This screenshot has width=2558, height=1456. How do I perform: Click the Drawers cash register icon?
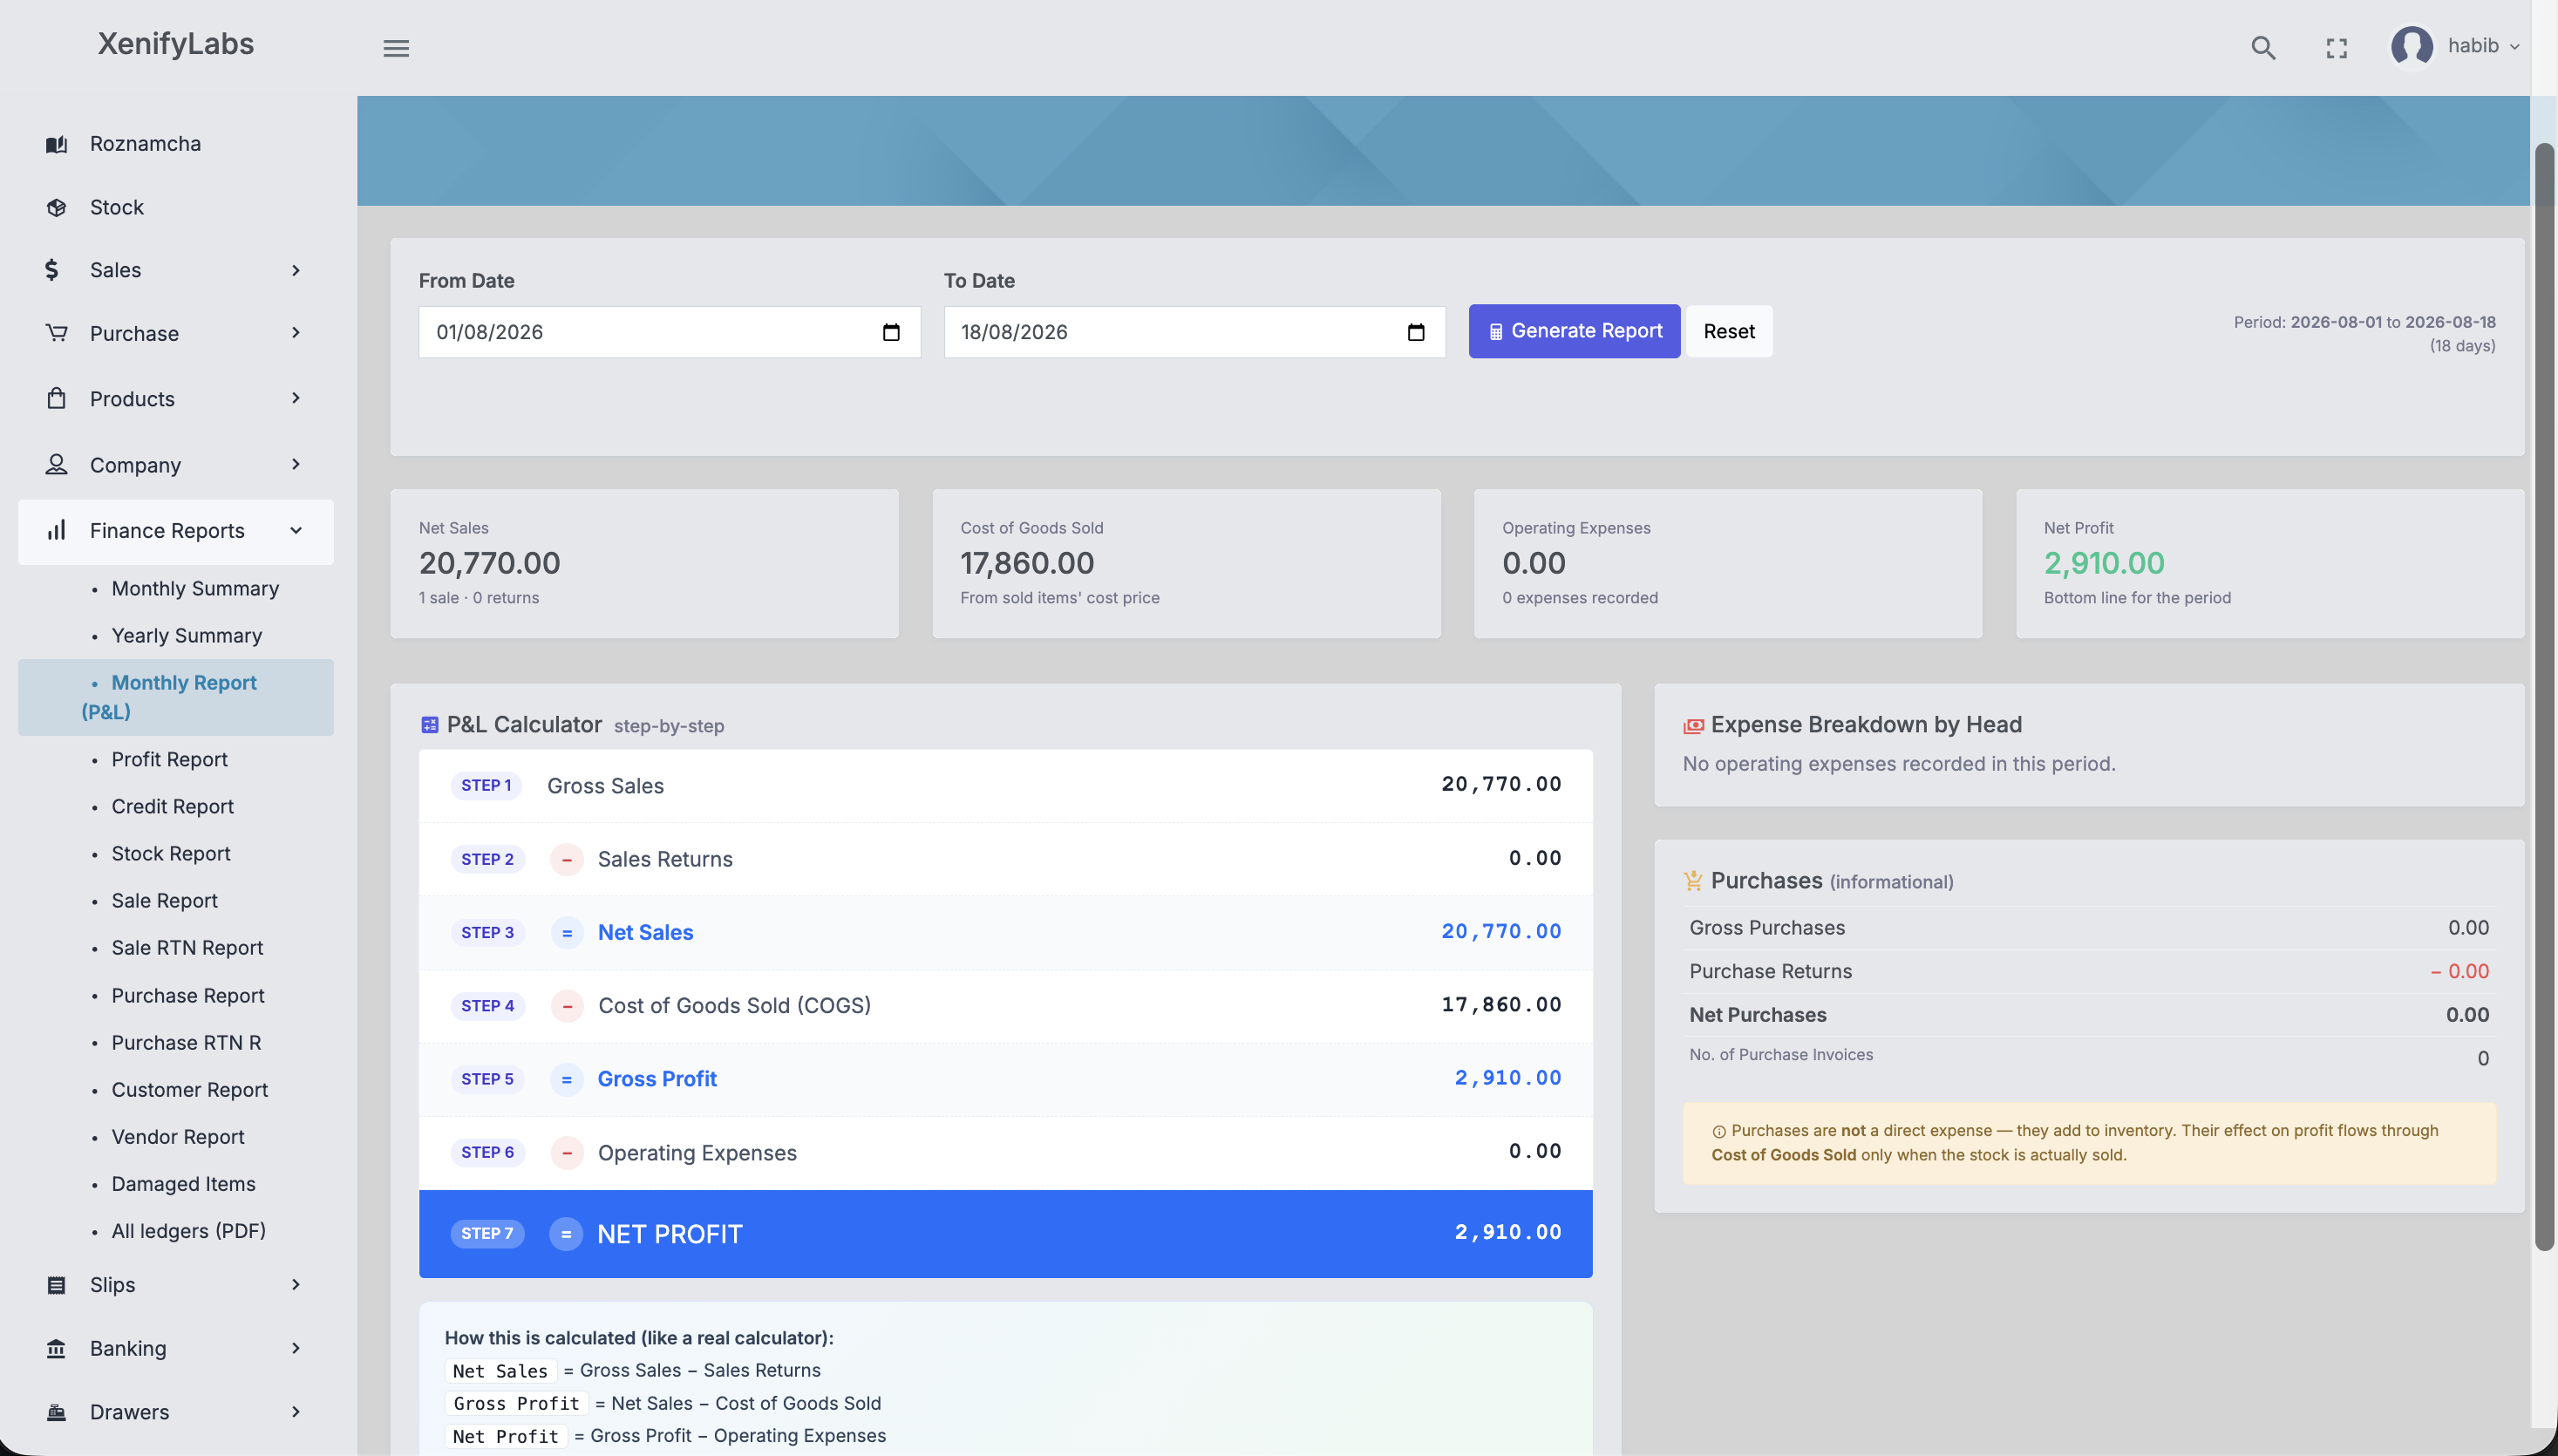[57, 1412]
